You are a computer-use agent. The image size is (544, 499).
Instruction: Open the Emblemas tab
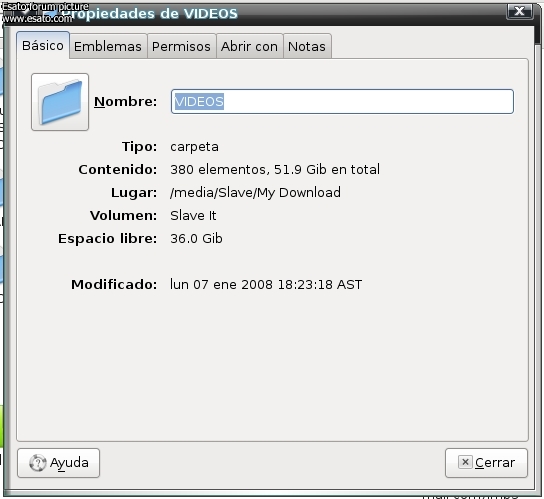(x=108, y=46)
